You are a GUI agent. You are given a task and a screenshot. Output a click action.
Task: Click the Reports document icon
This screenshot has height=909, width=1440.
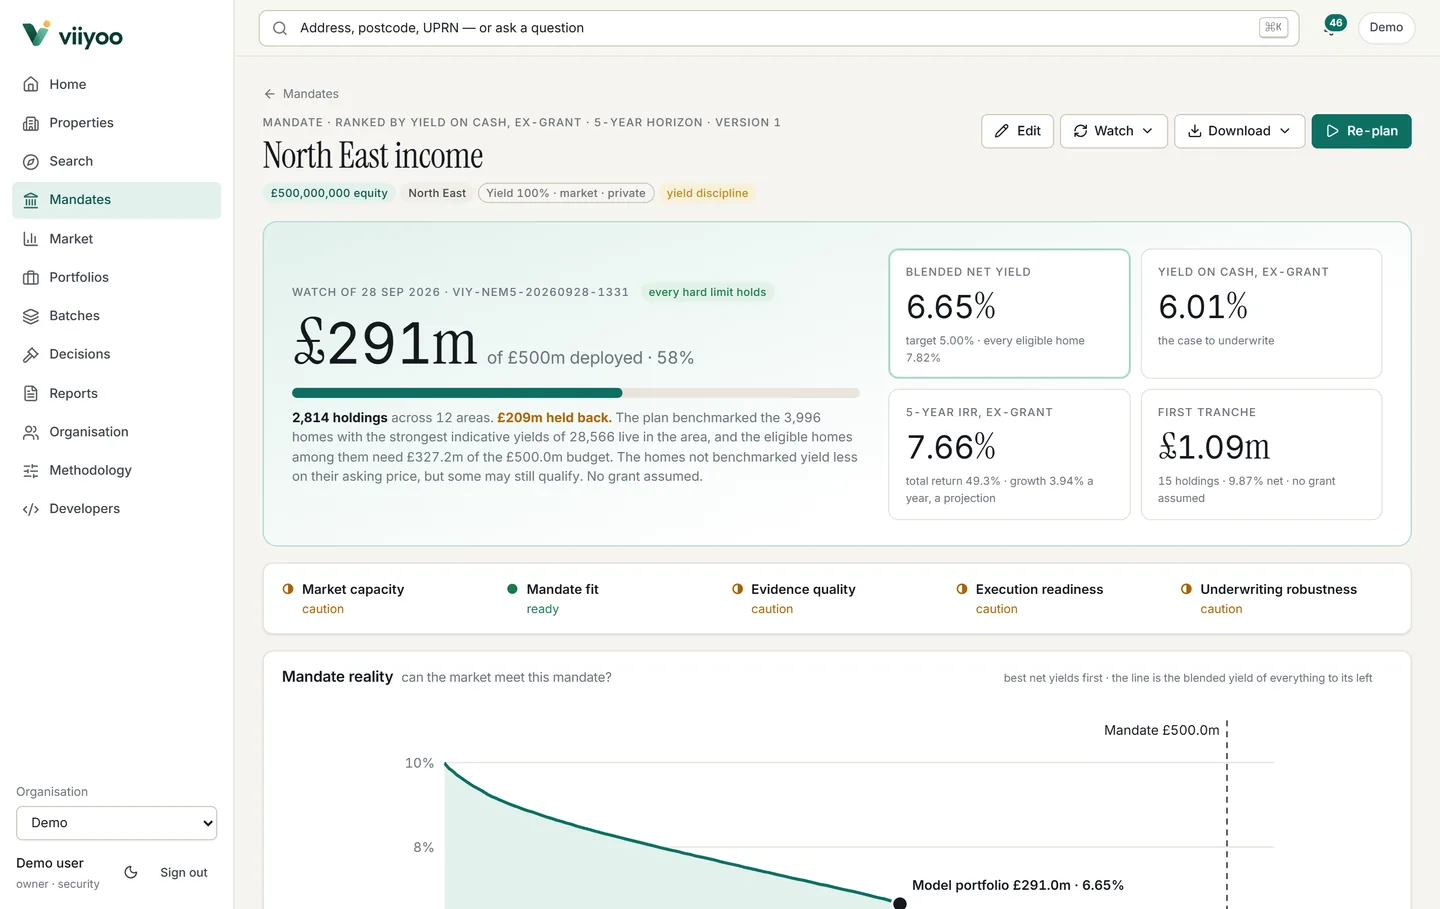click(x=31, y=393)
